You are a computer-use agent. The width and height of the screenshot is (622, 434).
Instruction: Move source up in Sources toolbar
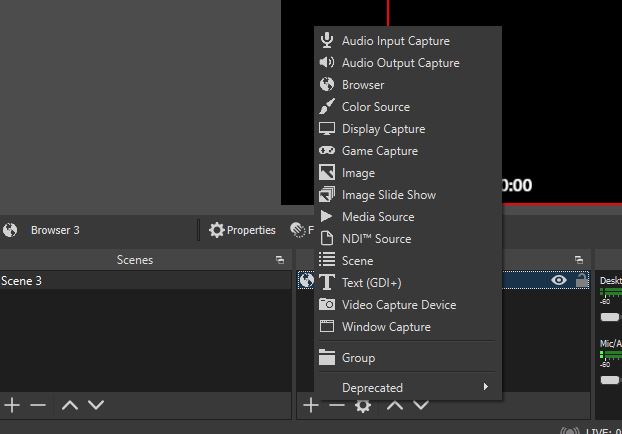click(395, 405)
